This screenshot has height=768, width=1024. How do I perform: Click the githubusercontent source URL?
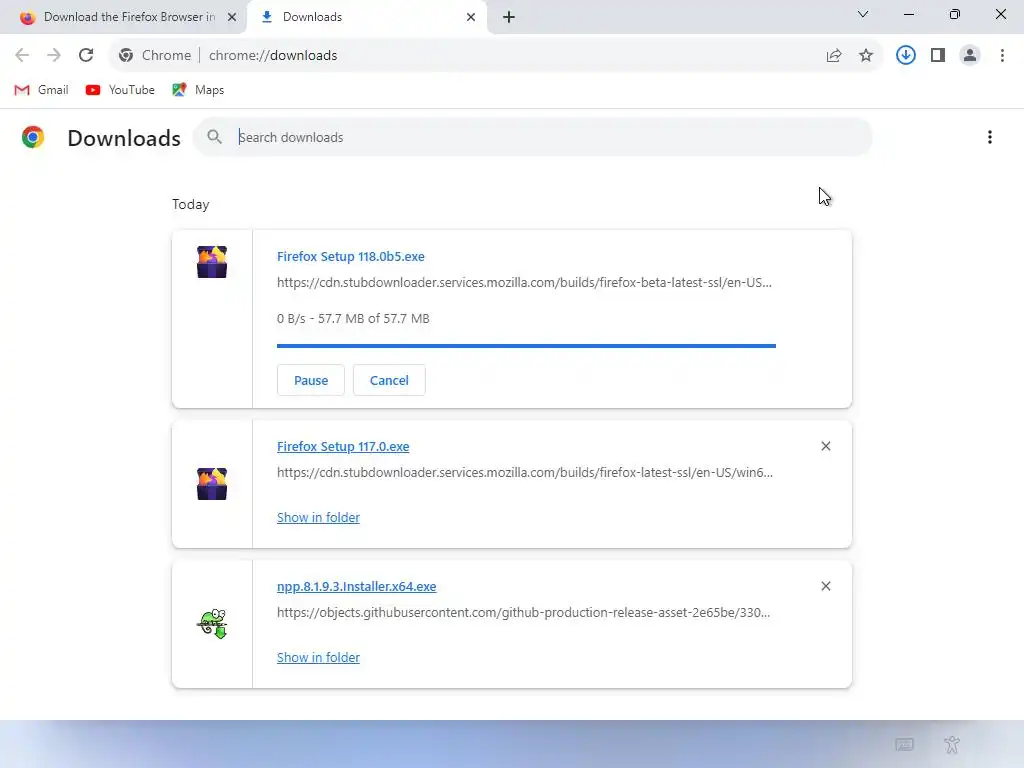point(524,613)
